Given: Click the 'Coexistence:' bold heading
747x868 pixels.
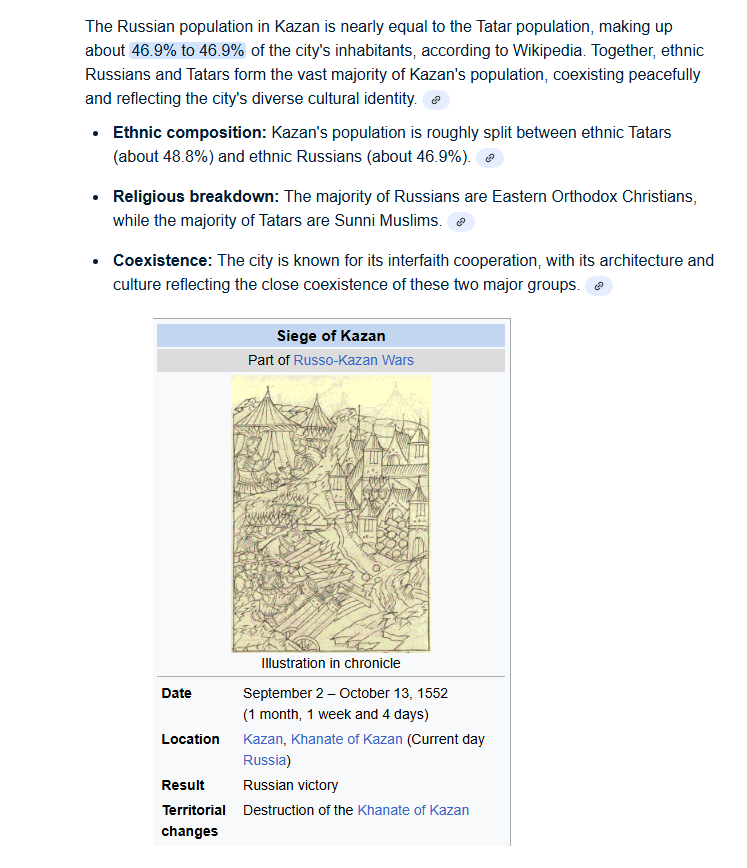Looking at the screenshot, I should point(163,261).
